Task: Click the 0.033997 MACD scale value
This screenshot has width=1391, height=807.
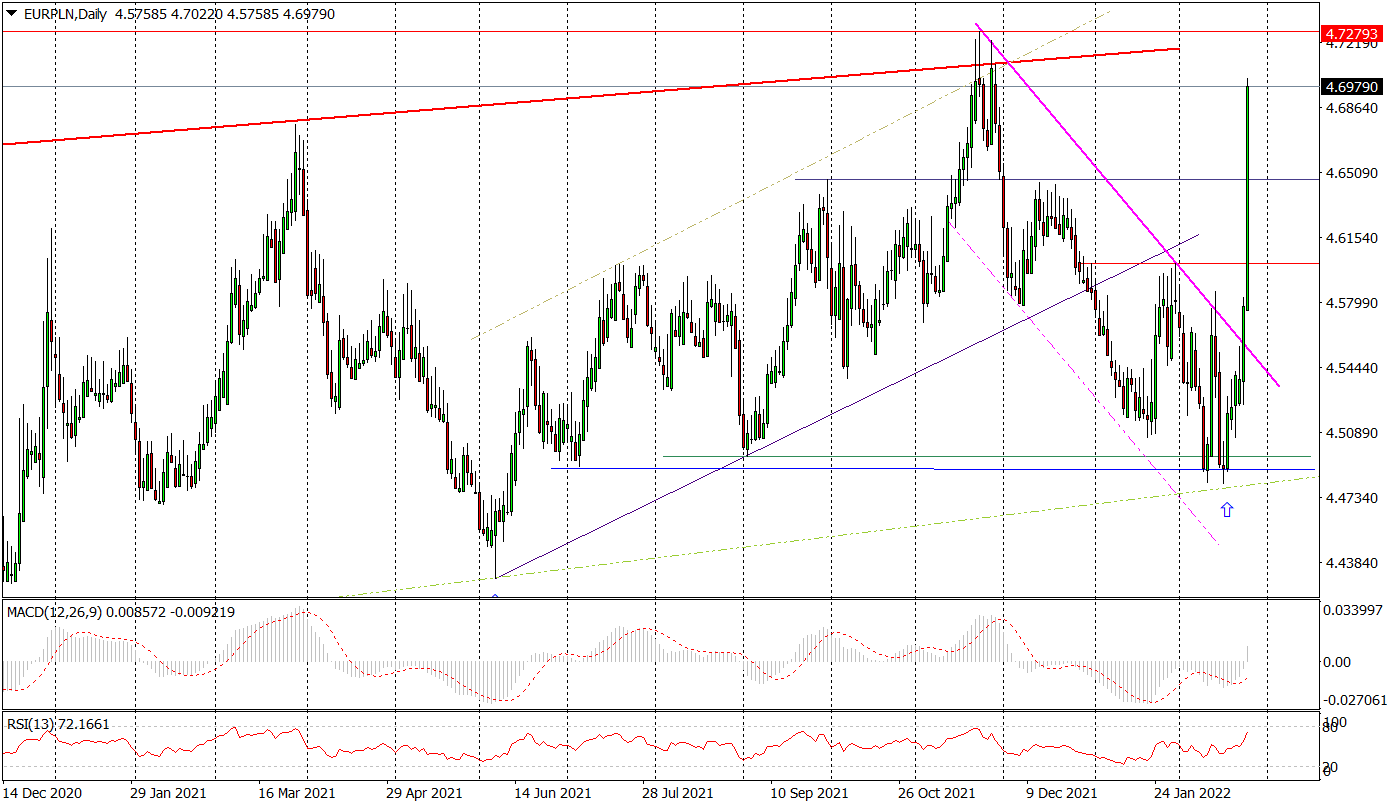Action: pyautogui.click(x=1352, y=609)
